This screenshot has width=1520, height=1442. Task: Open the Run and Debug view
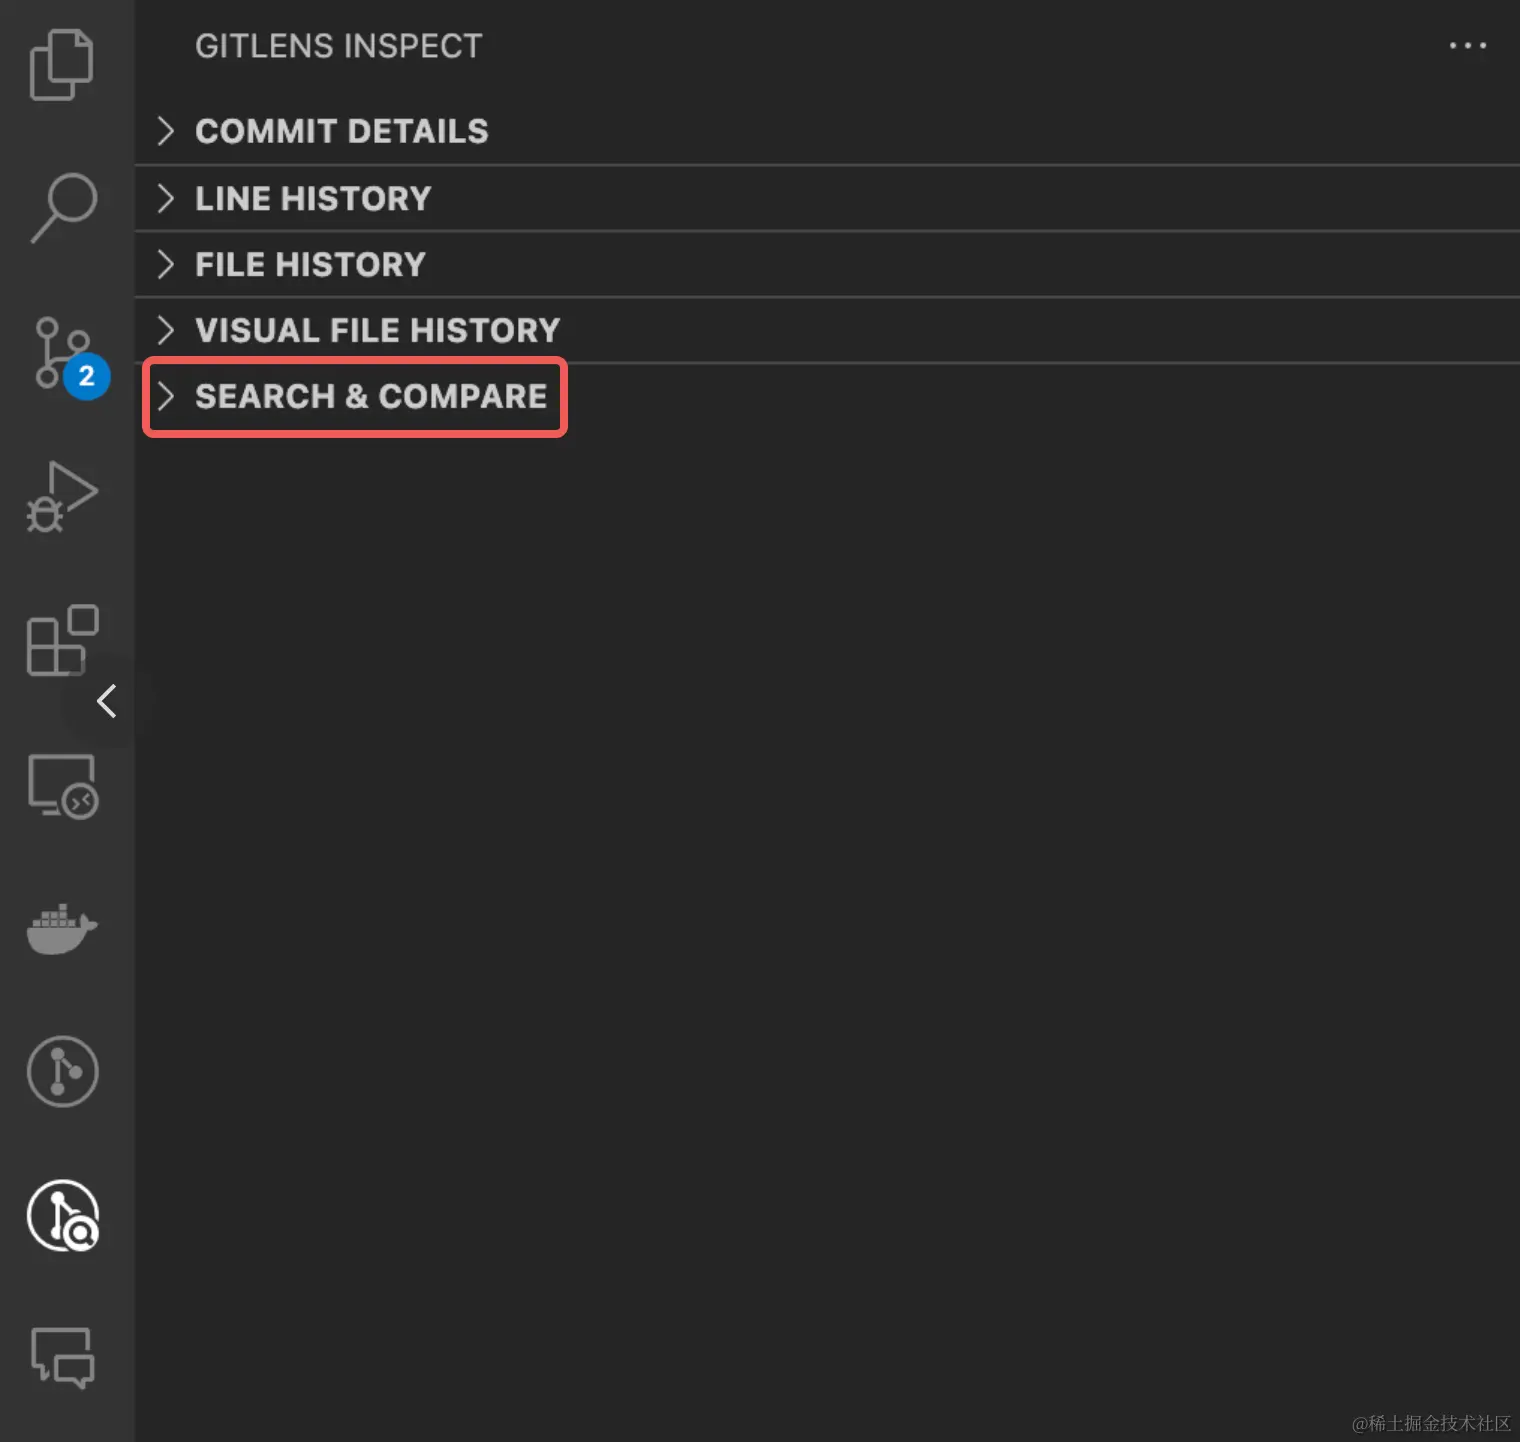pos(62,496)
